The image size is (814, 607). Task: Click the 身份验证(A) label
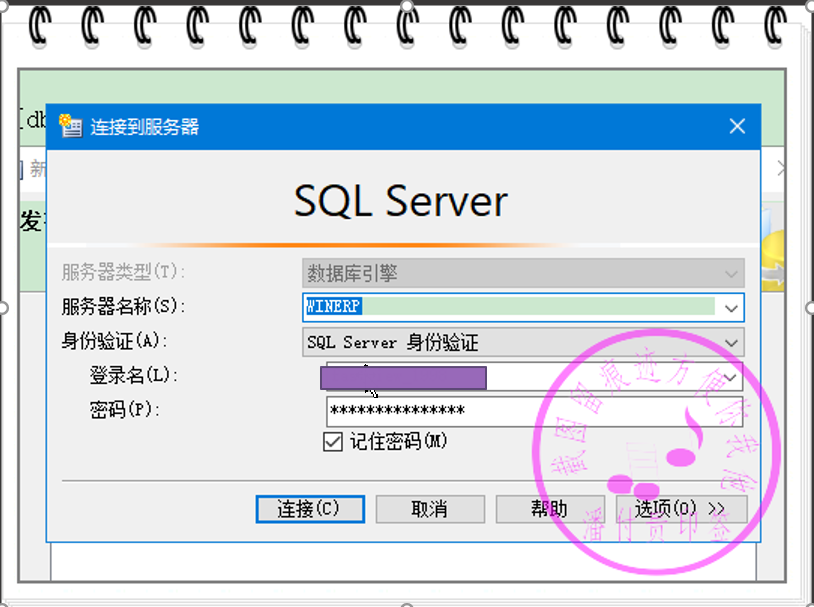pos(114,341)
